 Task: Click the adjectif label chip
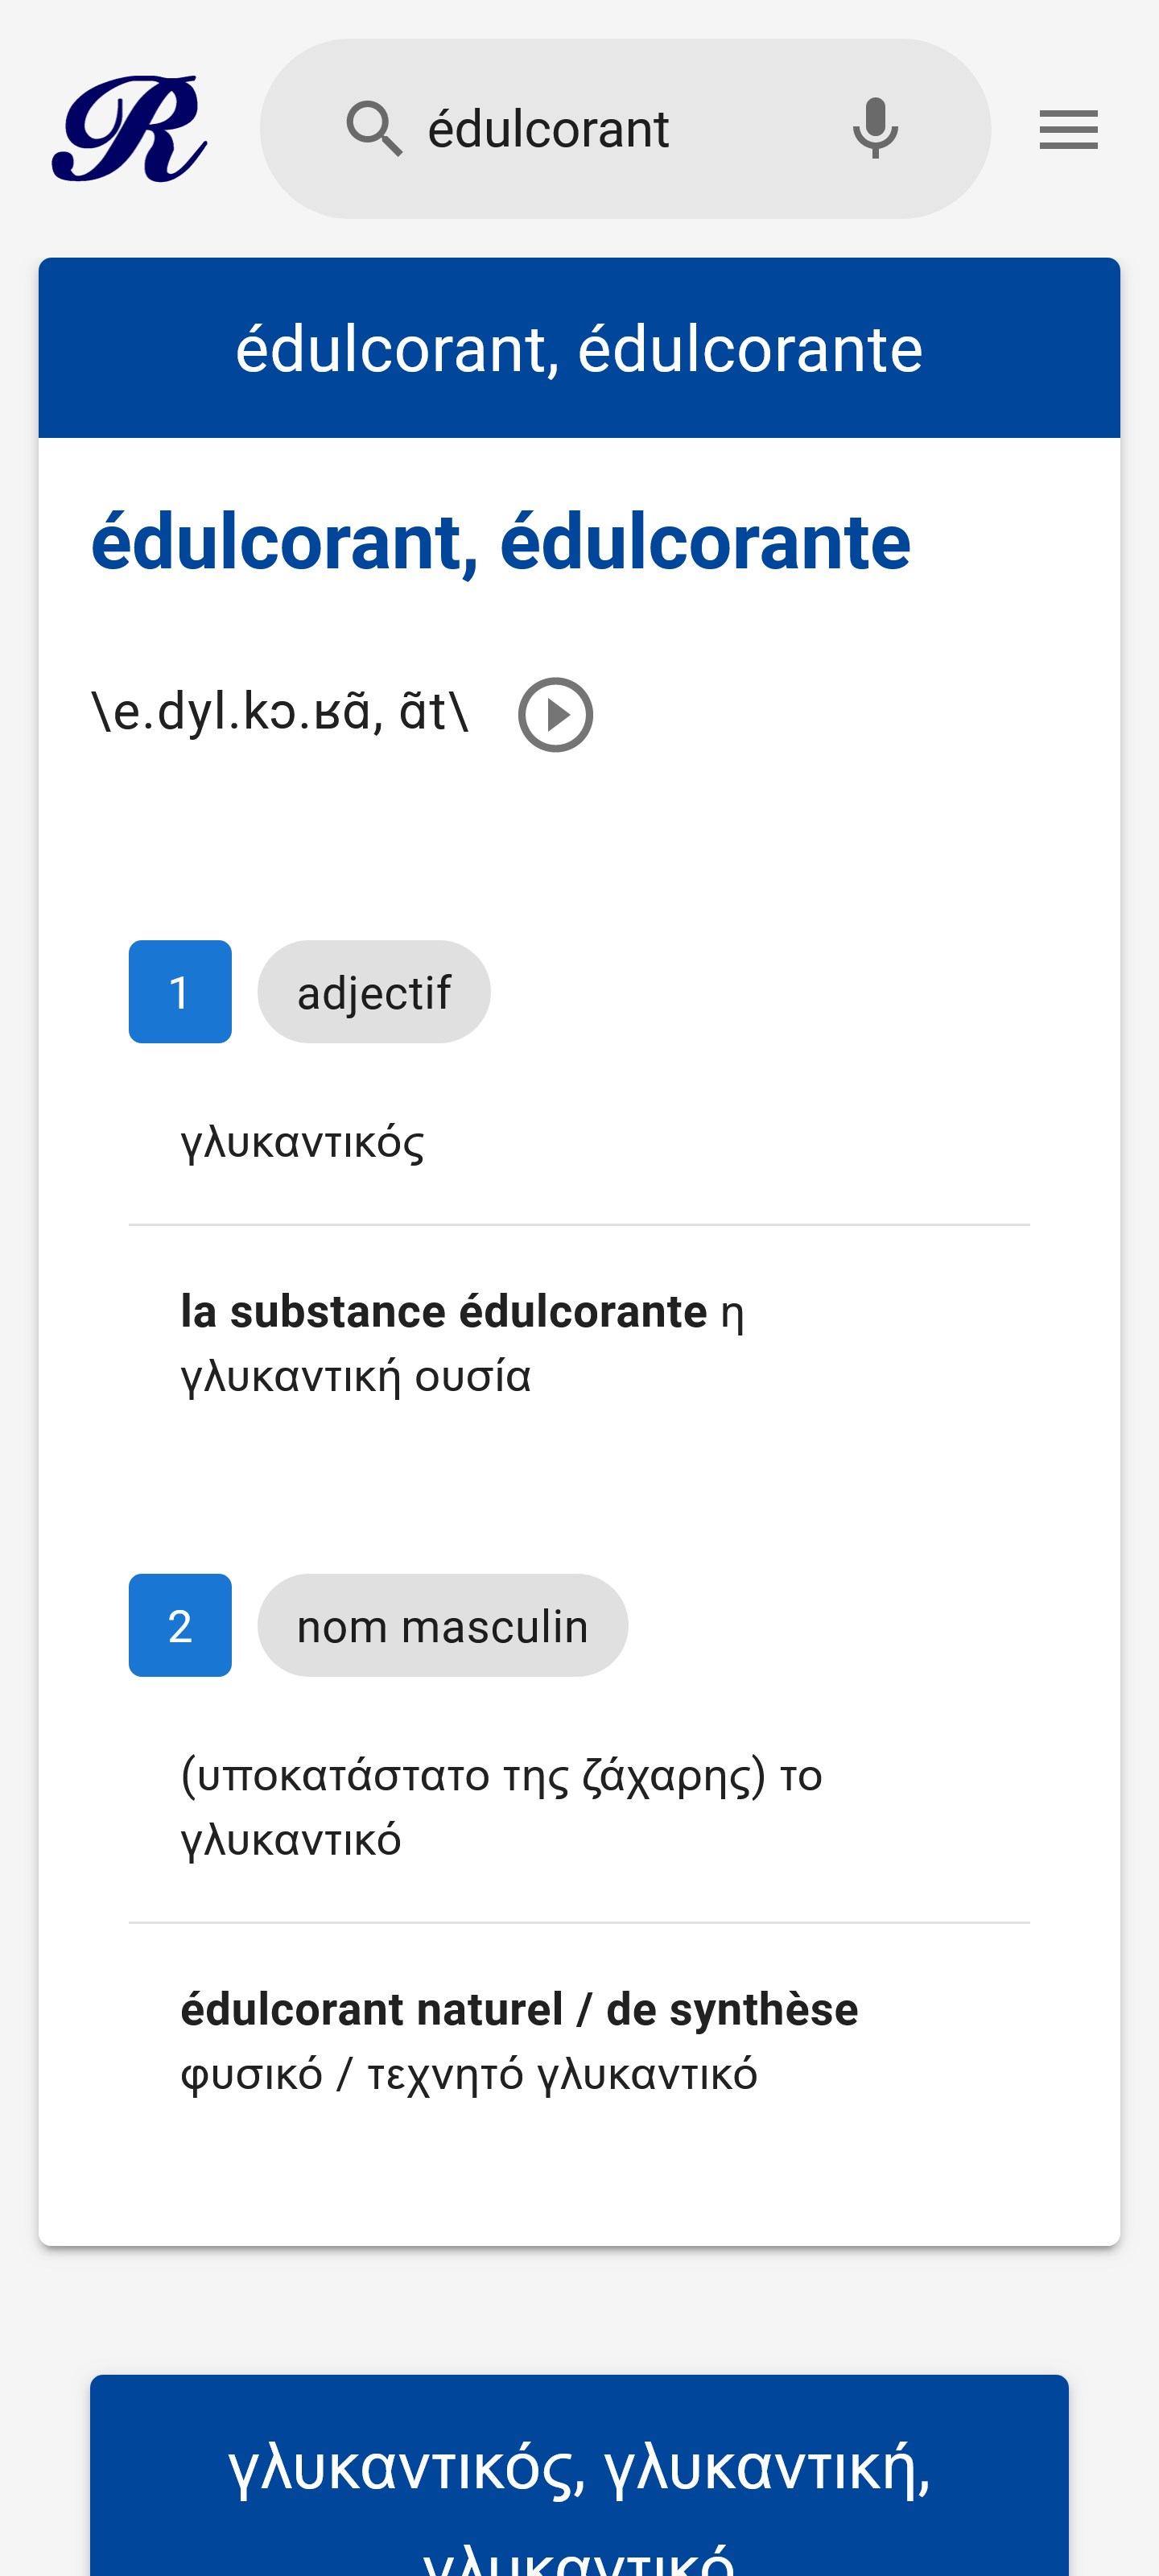374,992
